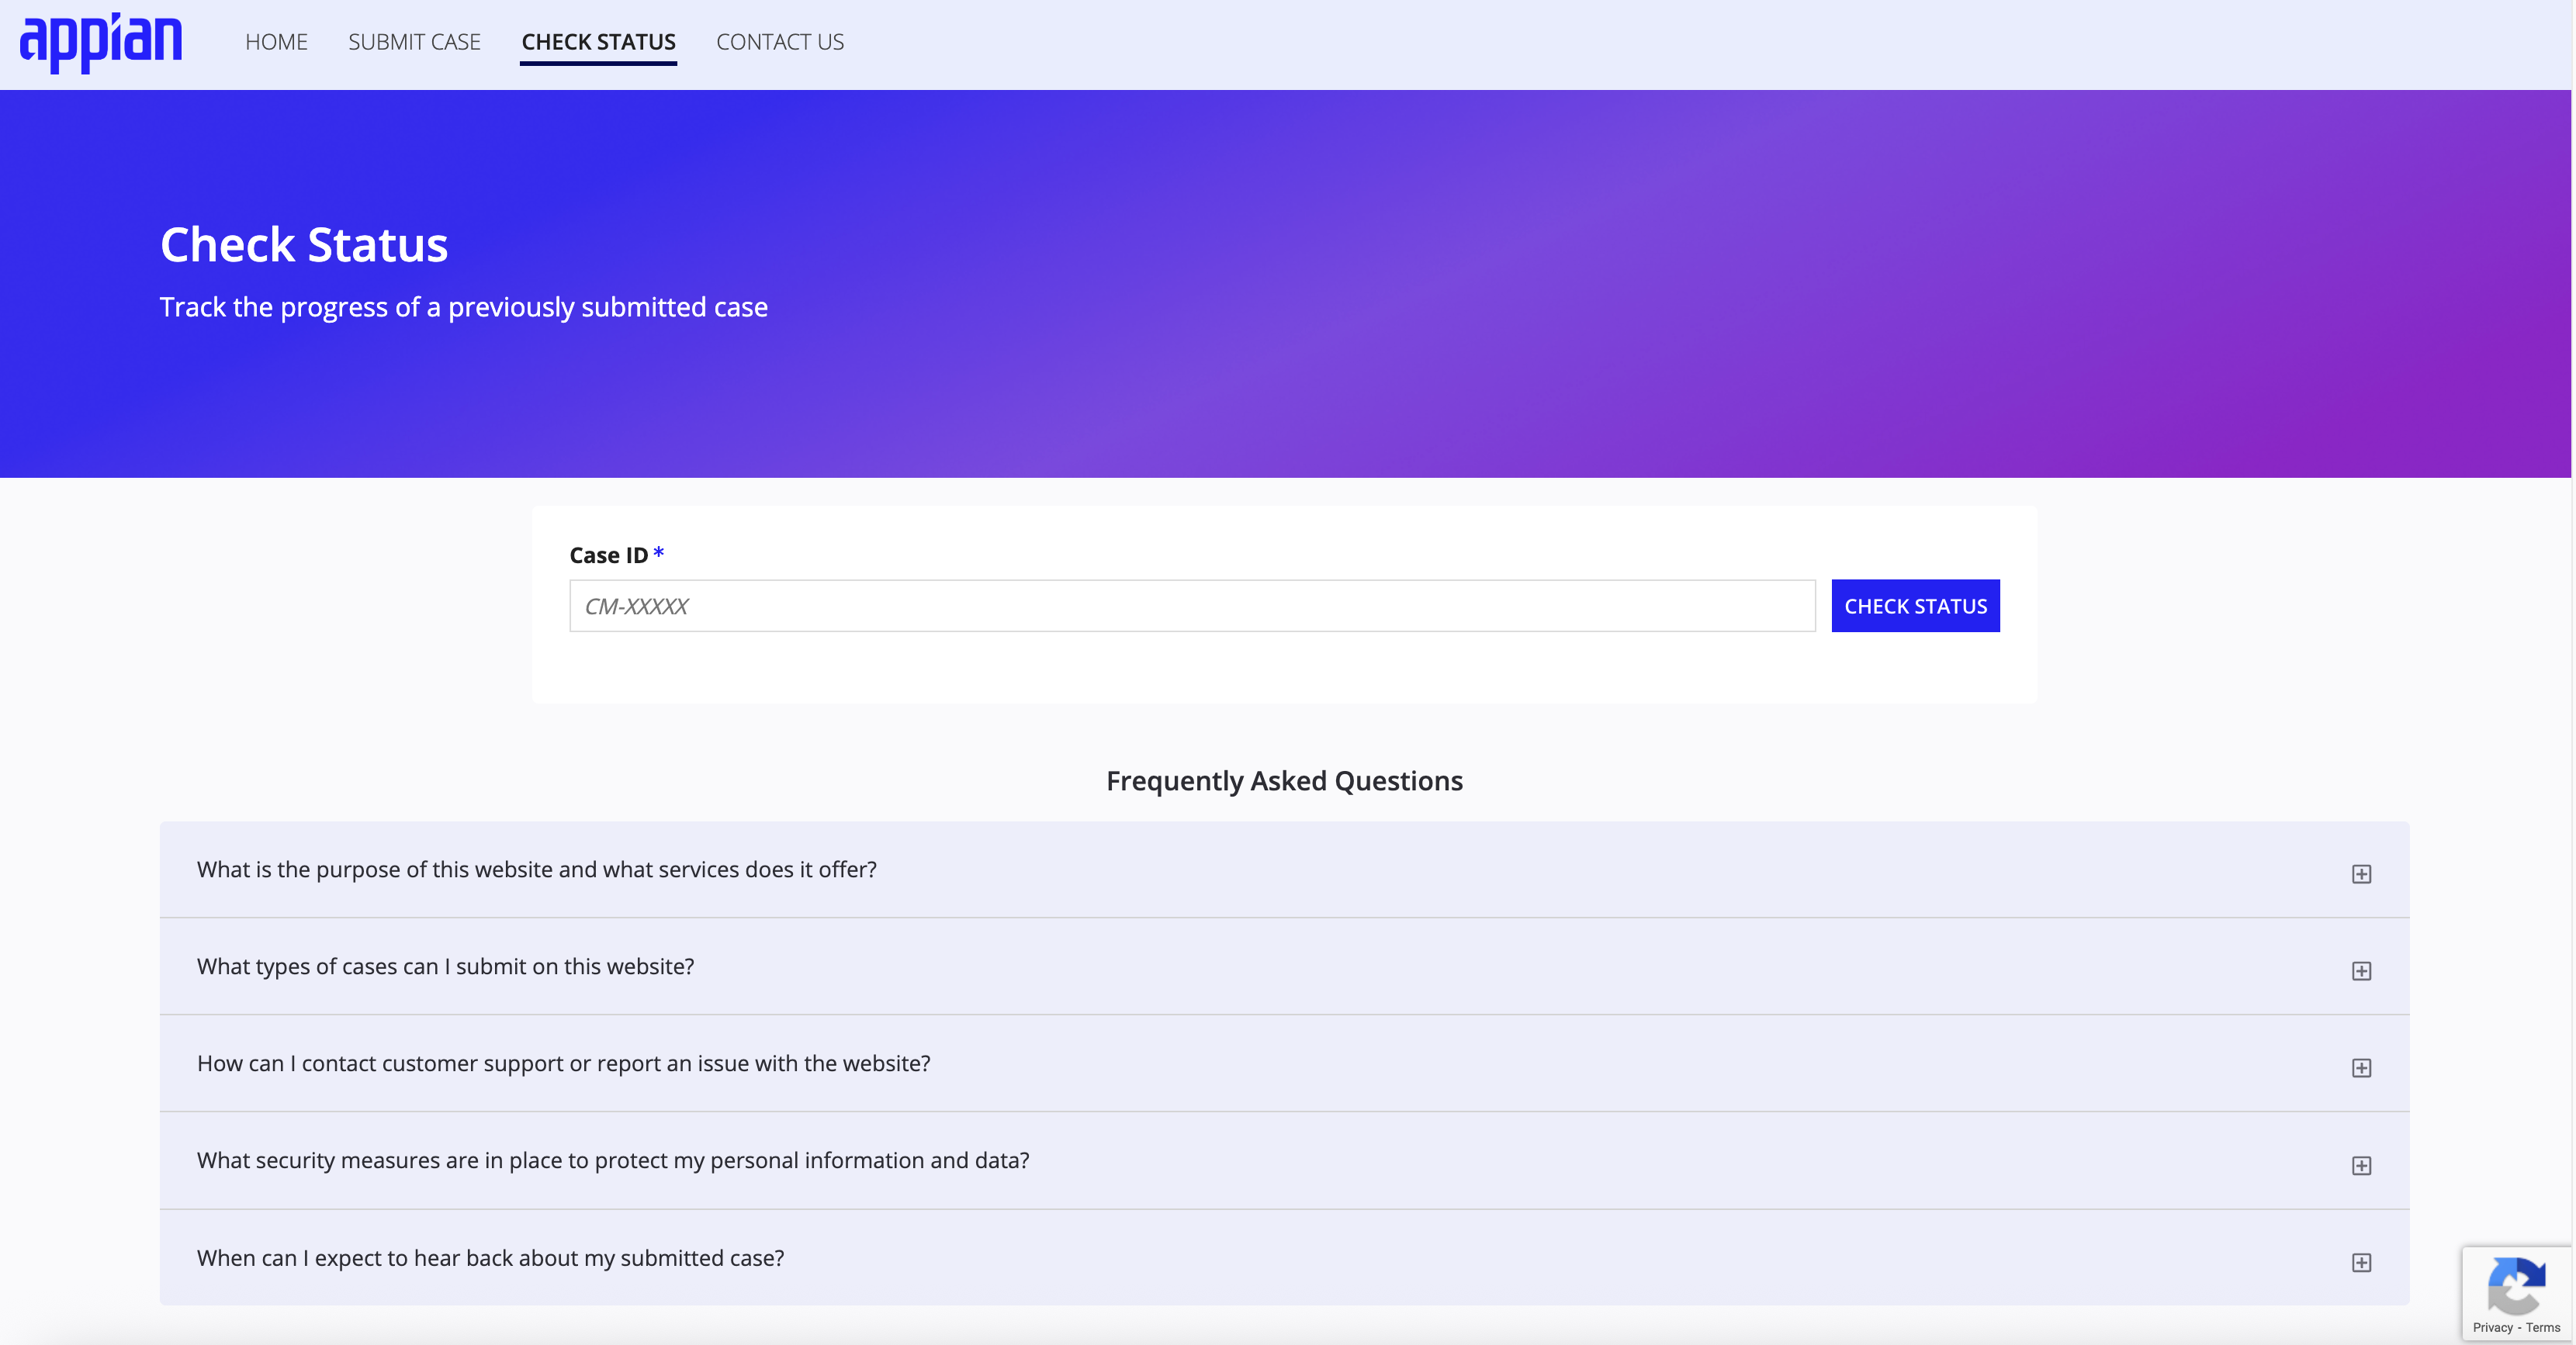Open the SUBMIT CASE page
Image resolution: width=2576 pixels, height=1345 pixels.
[414, 42]
